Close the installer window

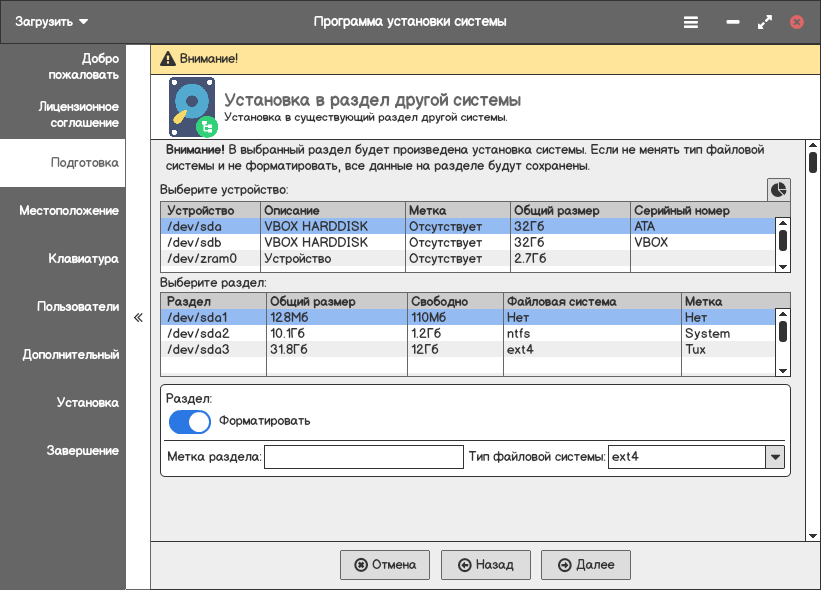coord(797,22)
